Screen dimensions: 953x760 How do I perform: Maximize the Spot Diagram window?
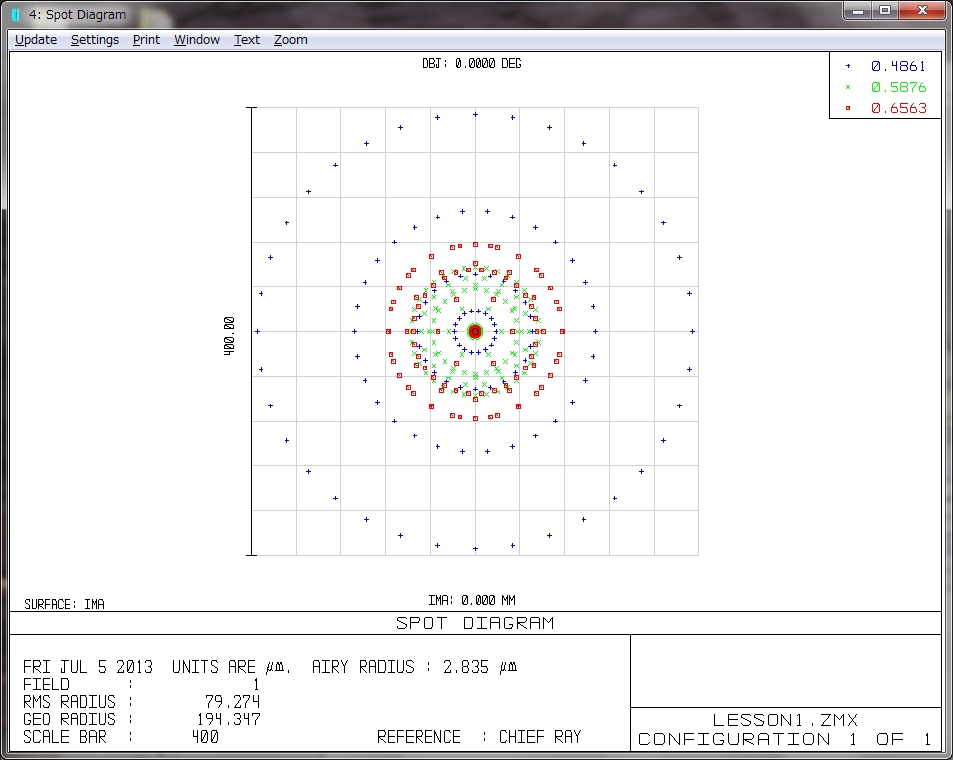885,11
